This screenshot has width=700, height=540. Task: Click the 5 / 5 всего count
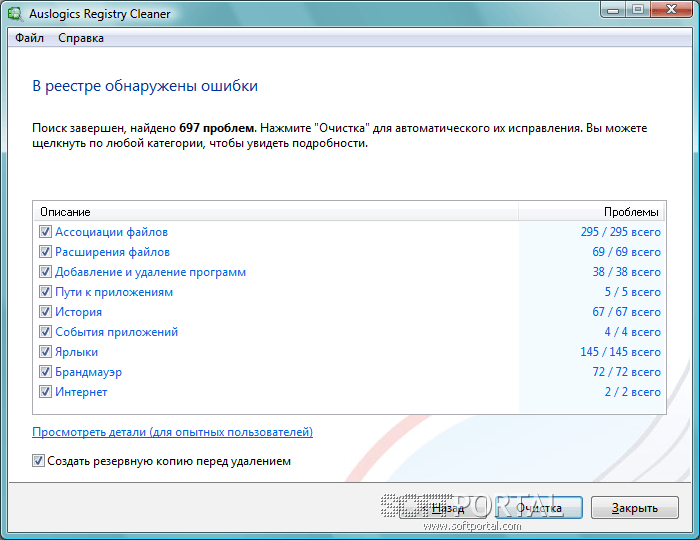[633, 292]
